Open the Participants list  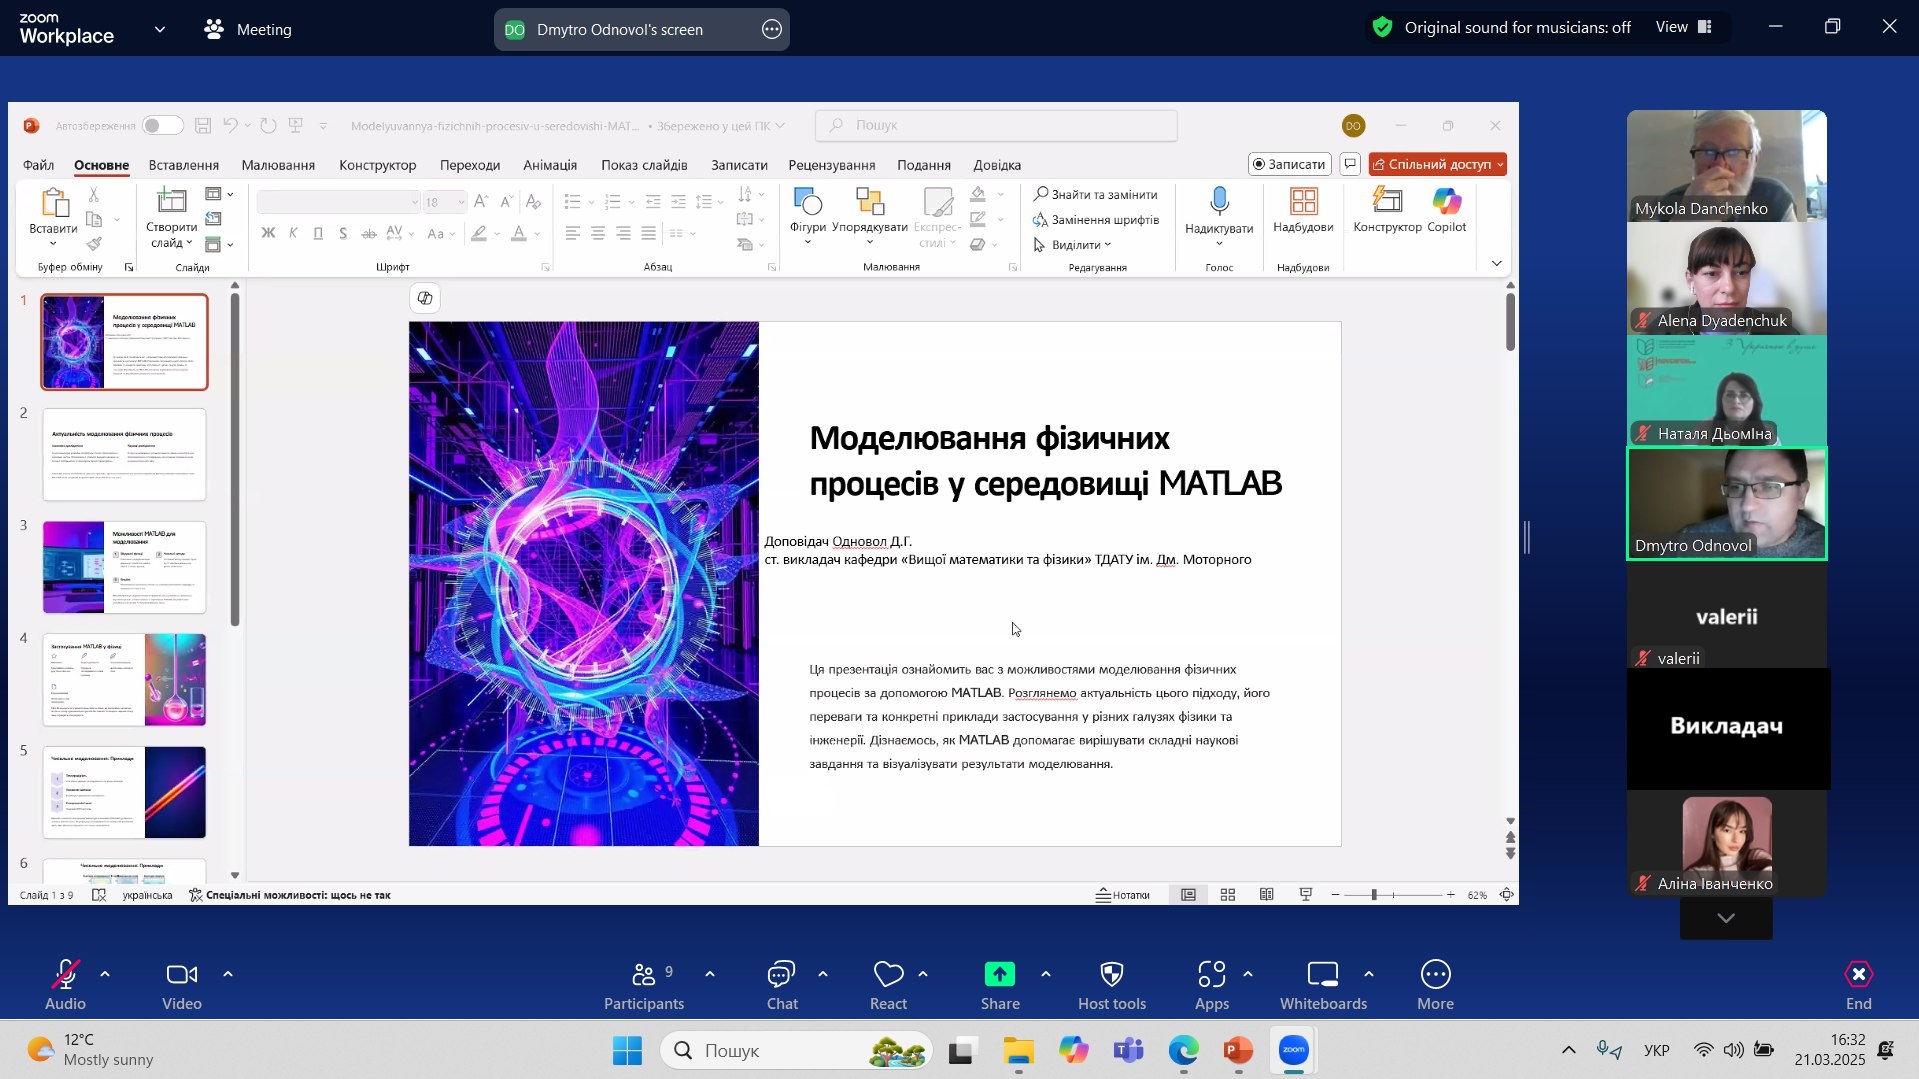pyautogui.click(x=644, y=985)
